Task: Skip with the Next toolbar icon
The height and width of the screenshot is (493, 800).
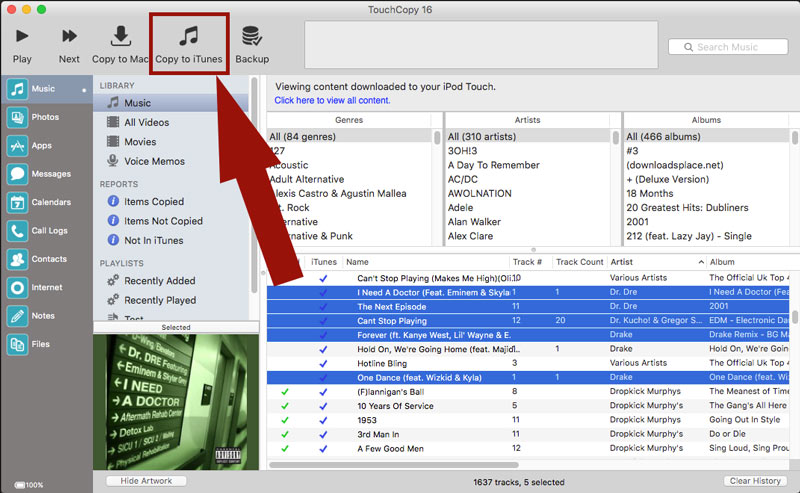Action: [69, 36]
